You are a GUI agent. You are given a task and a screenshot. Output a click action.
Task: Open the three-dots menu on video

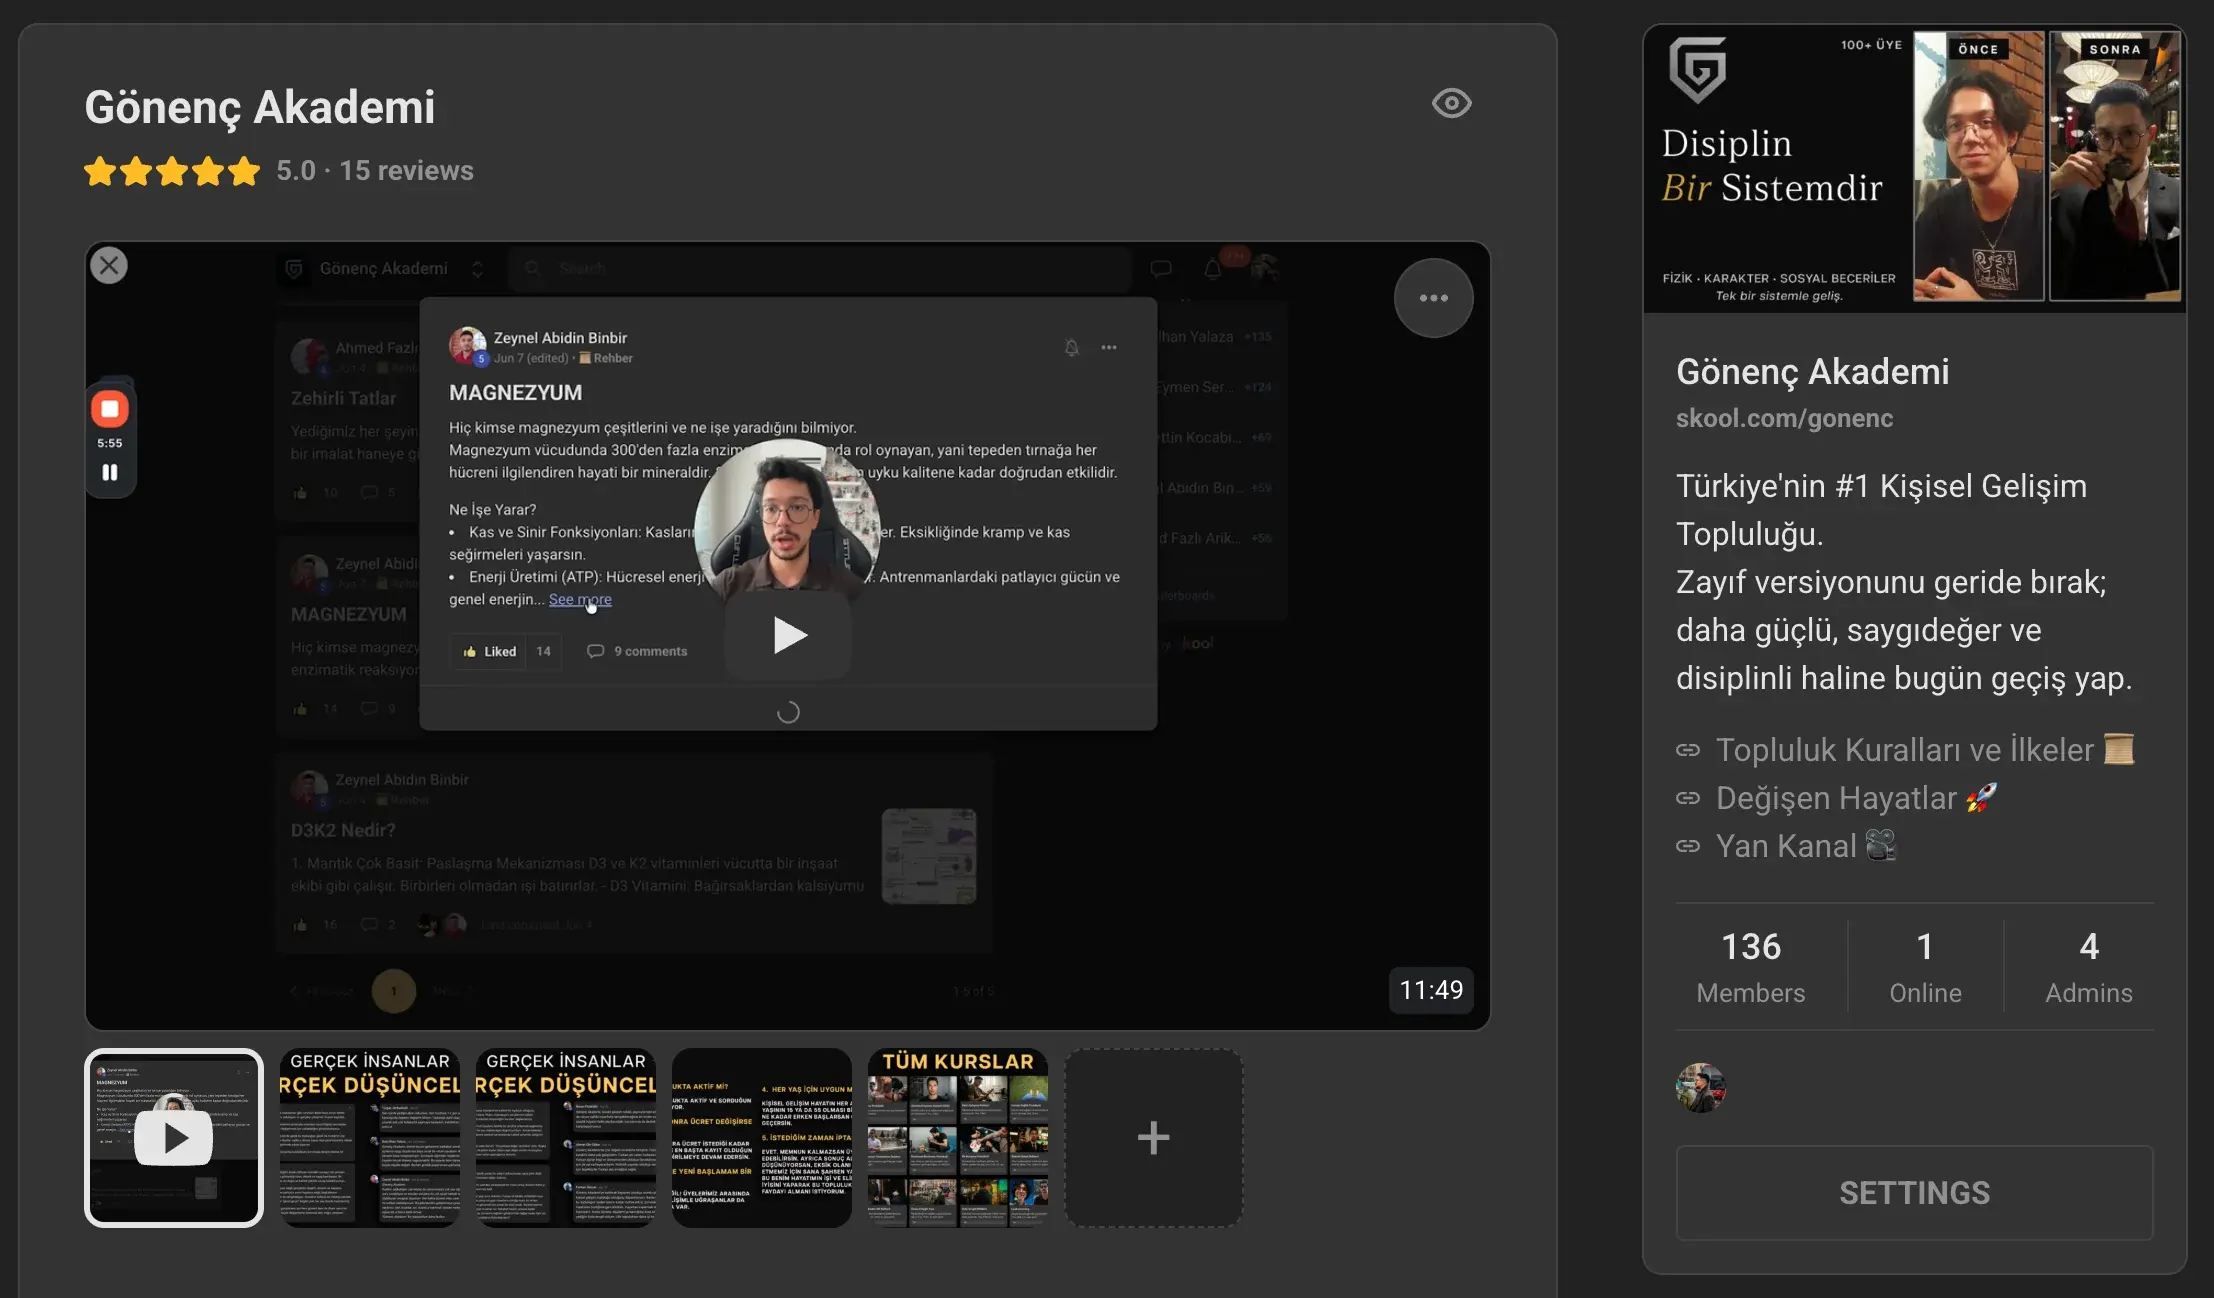click(x=1433, y=298)
